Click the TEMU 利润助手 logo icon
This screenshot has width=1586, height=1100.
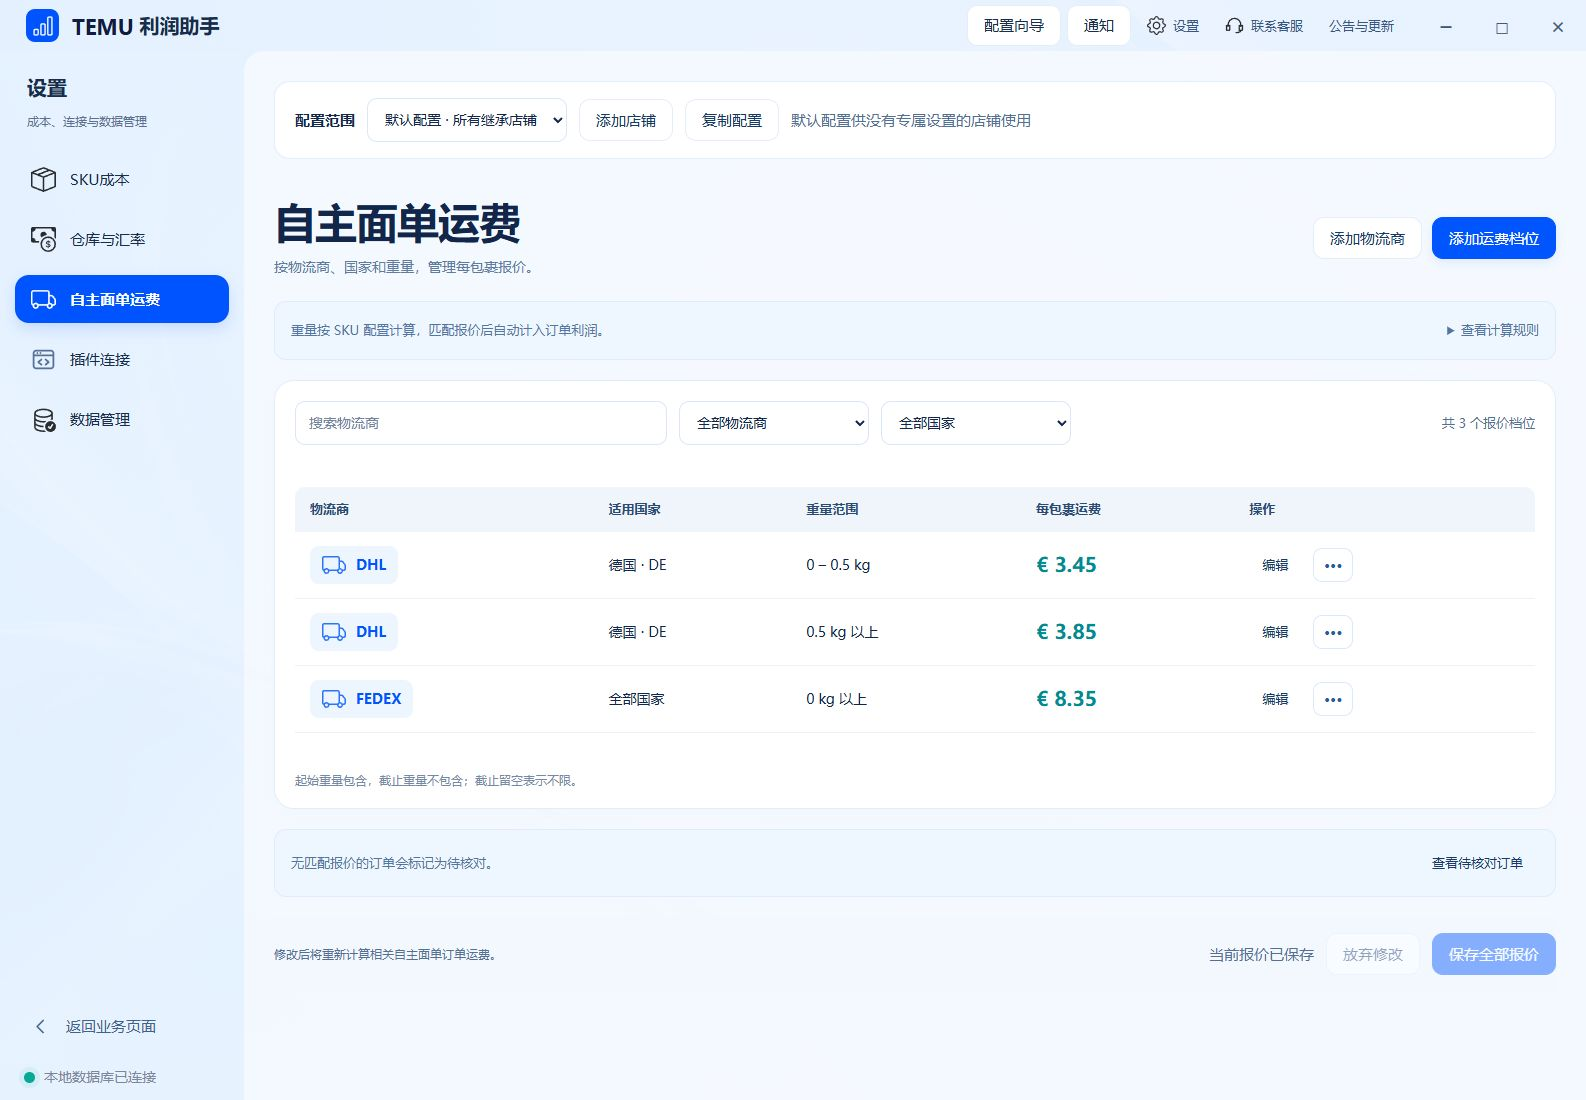[x=42, y=26]
